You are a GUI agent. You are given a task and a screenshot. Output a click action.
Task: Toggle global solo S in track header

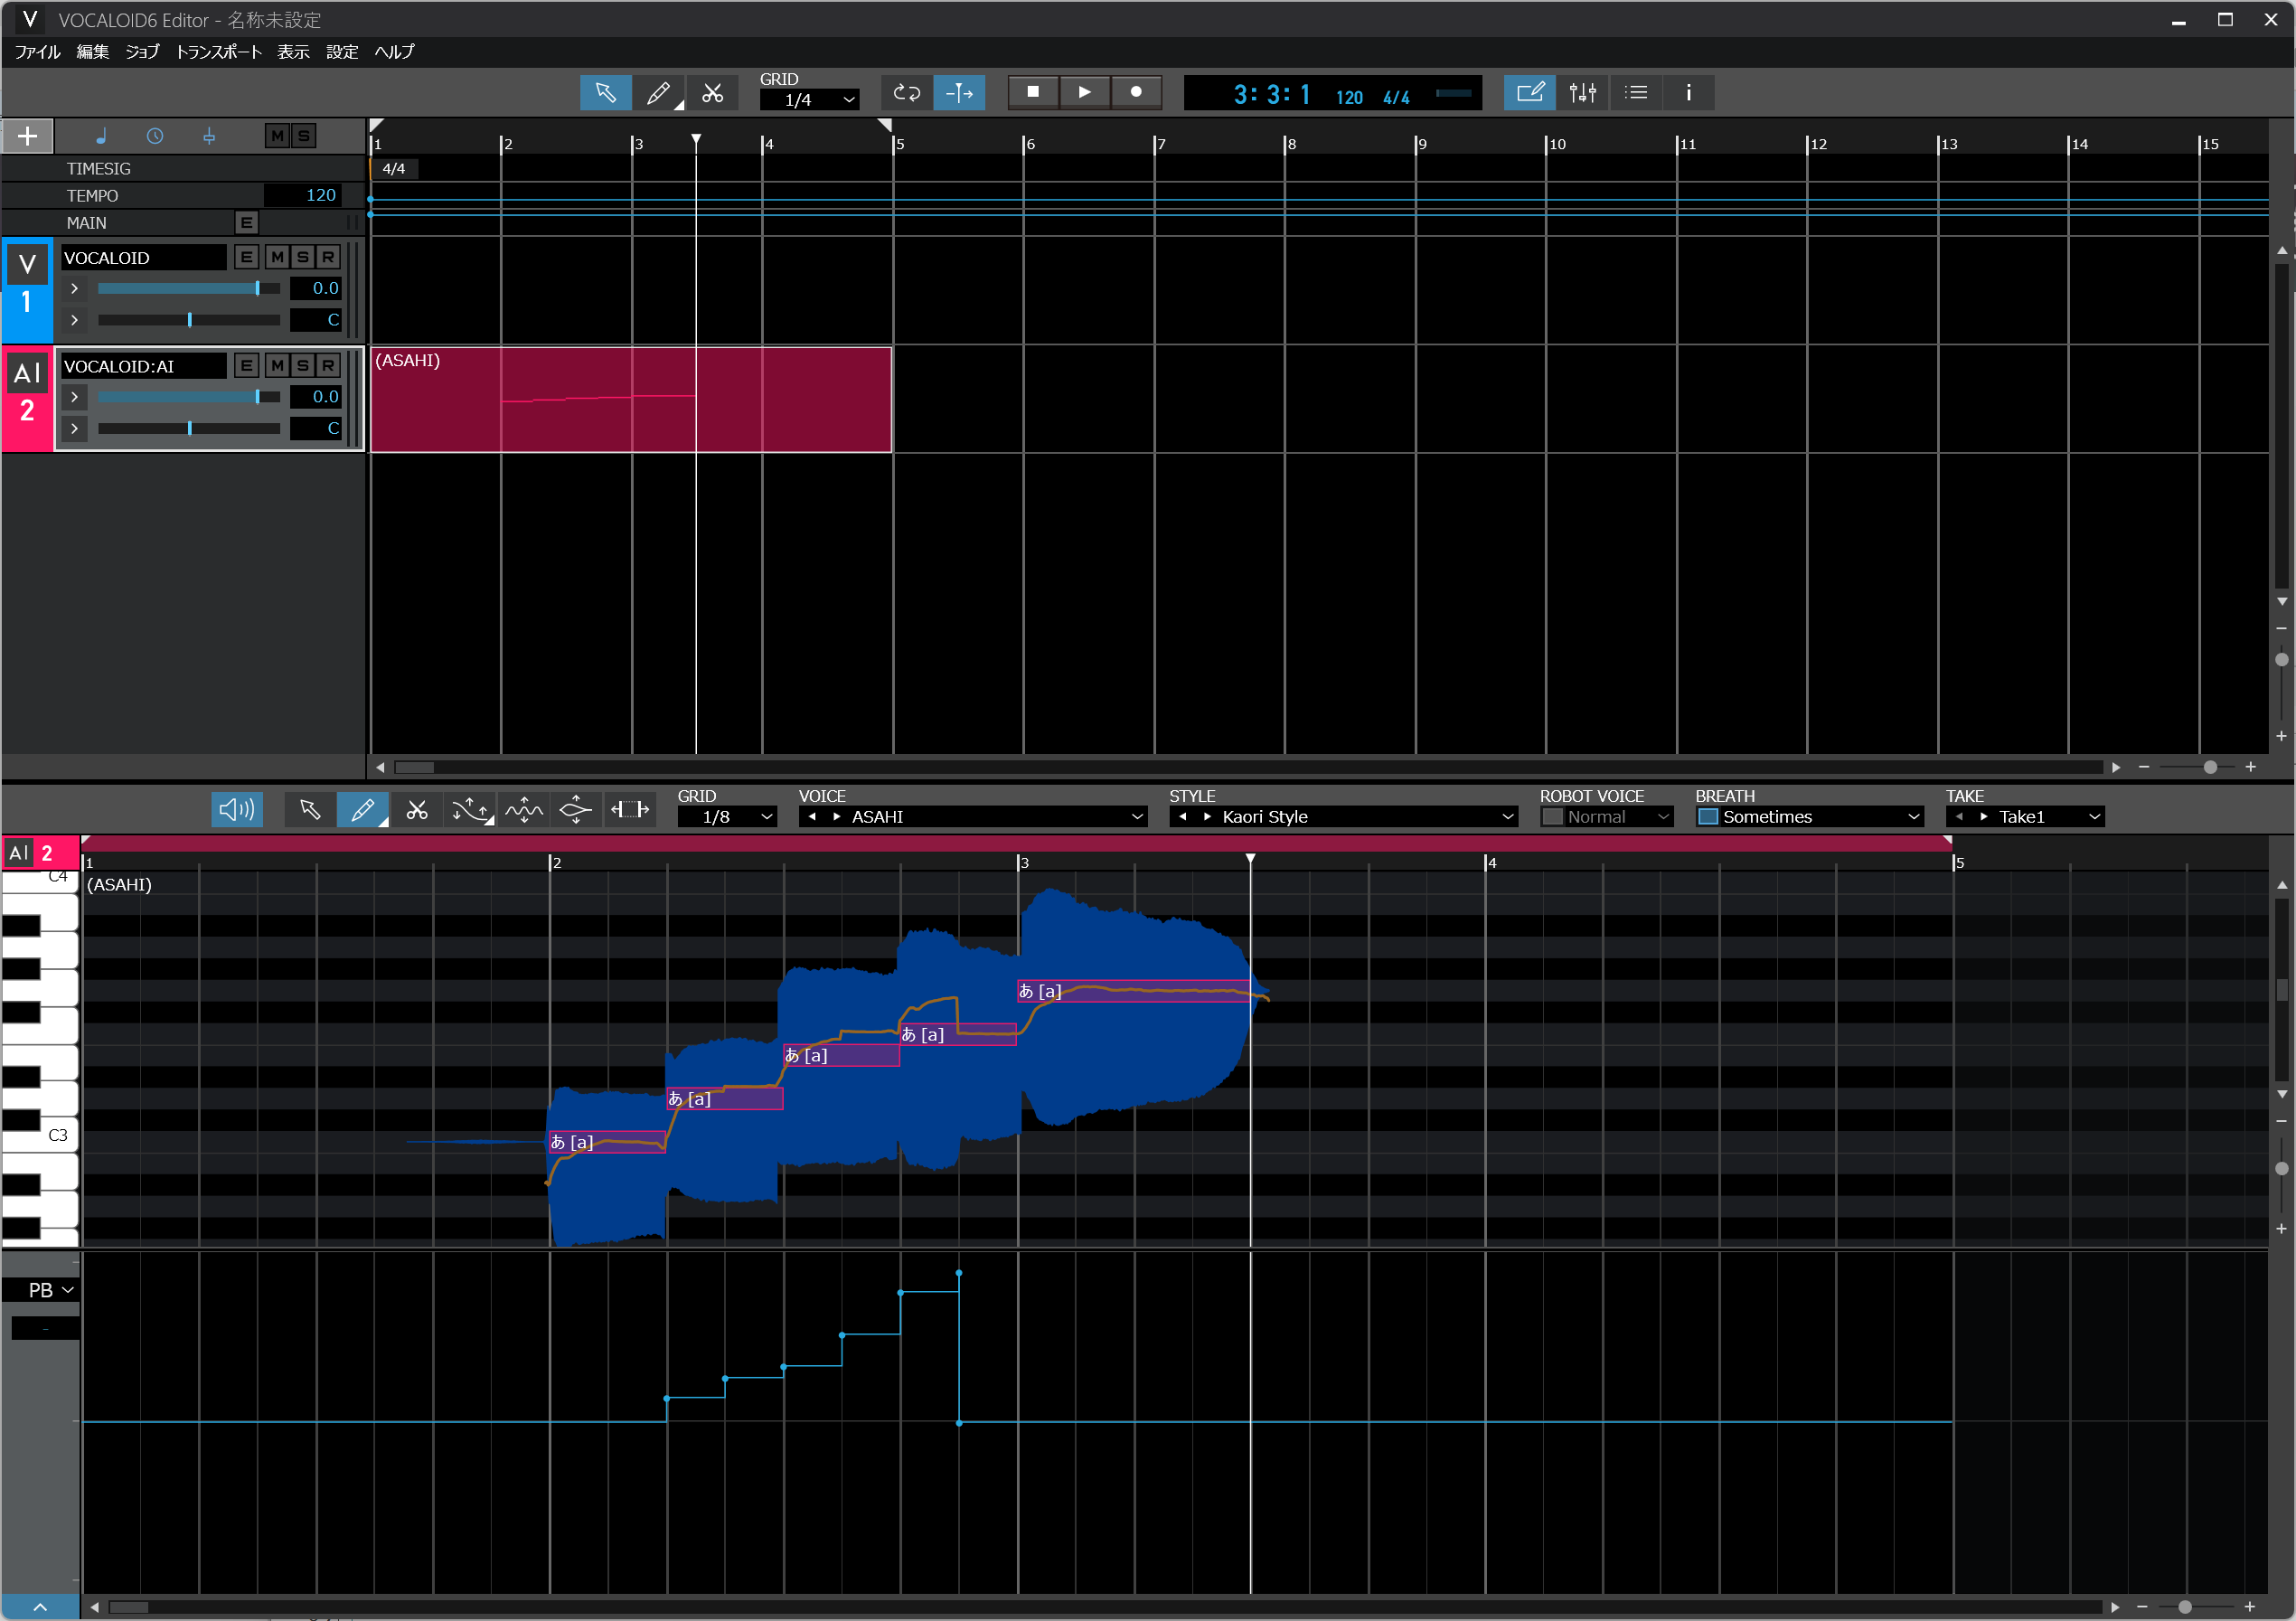304,136
